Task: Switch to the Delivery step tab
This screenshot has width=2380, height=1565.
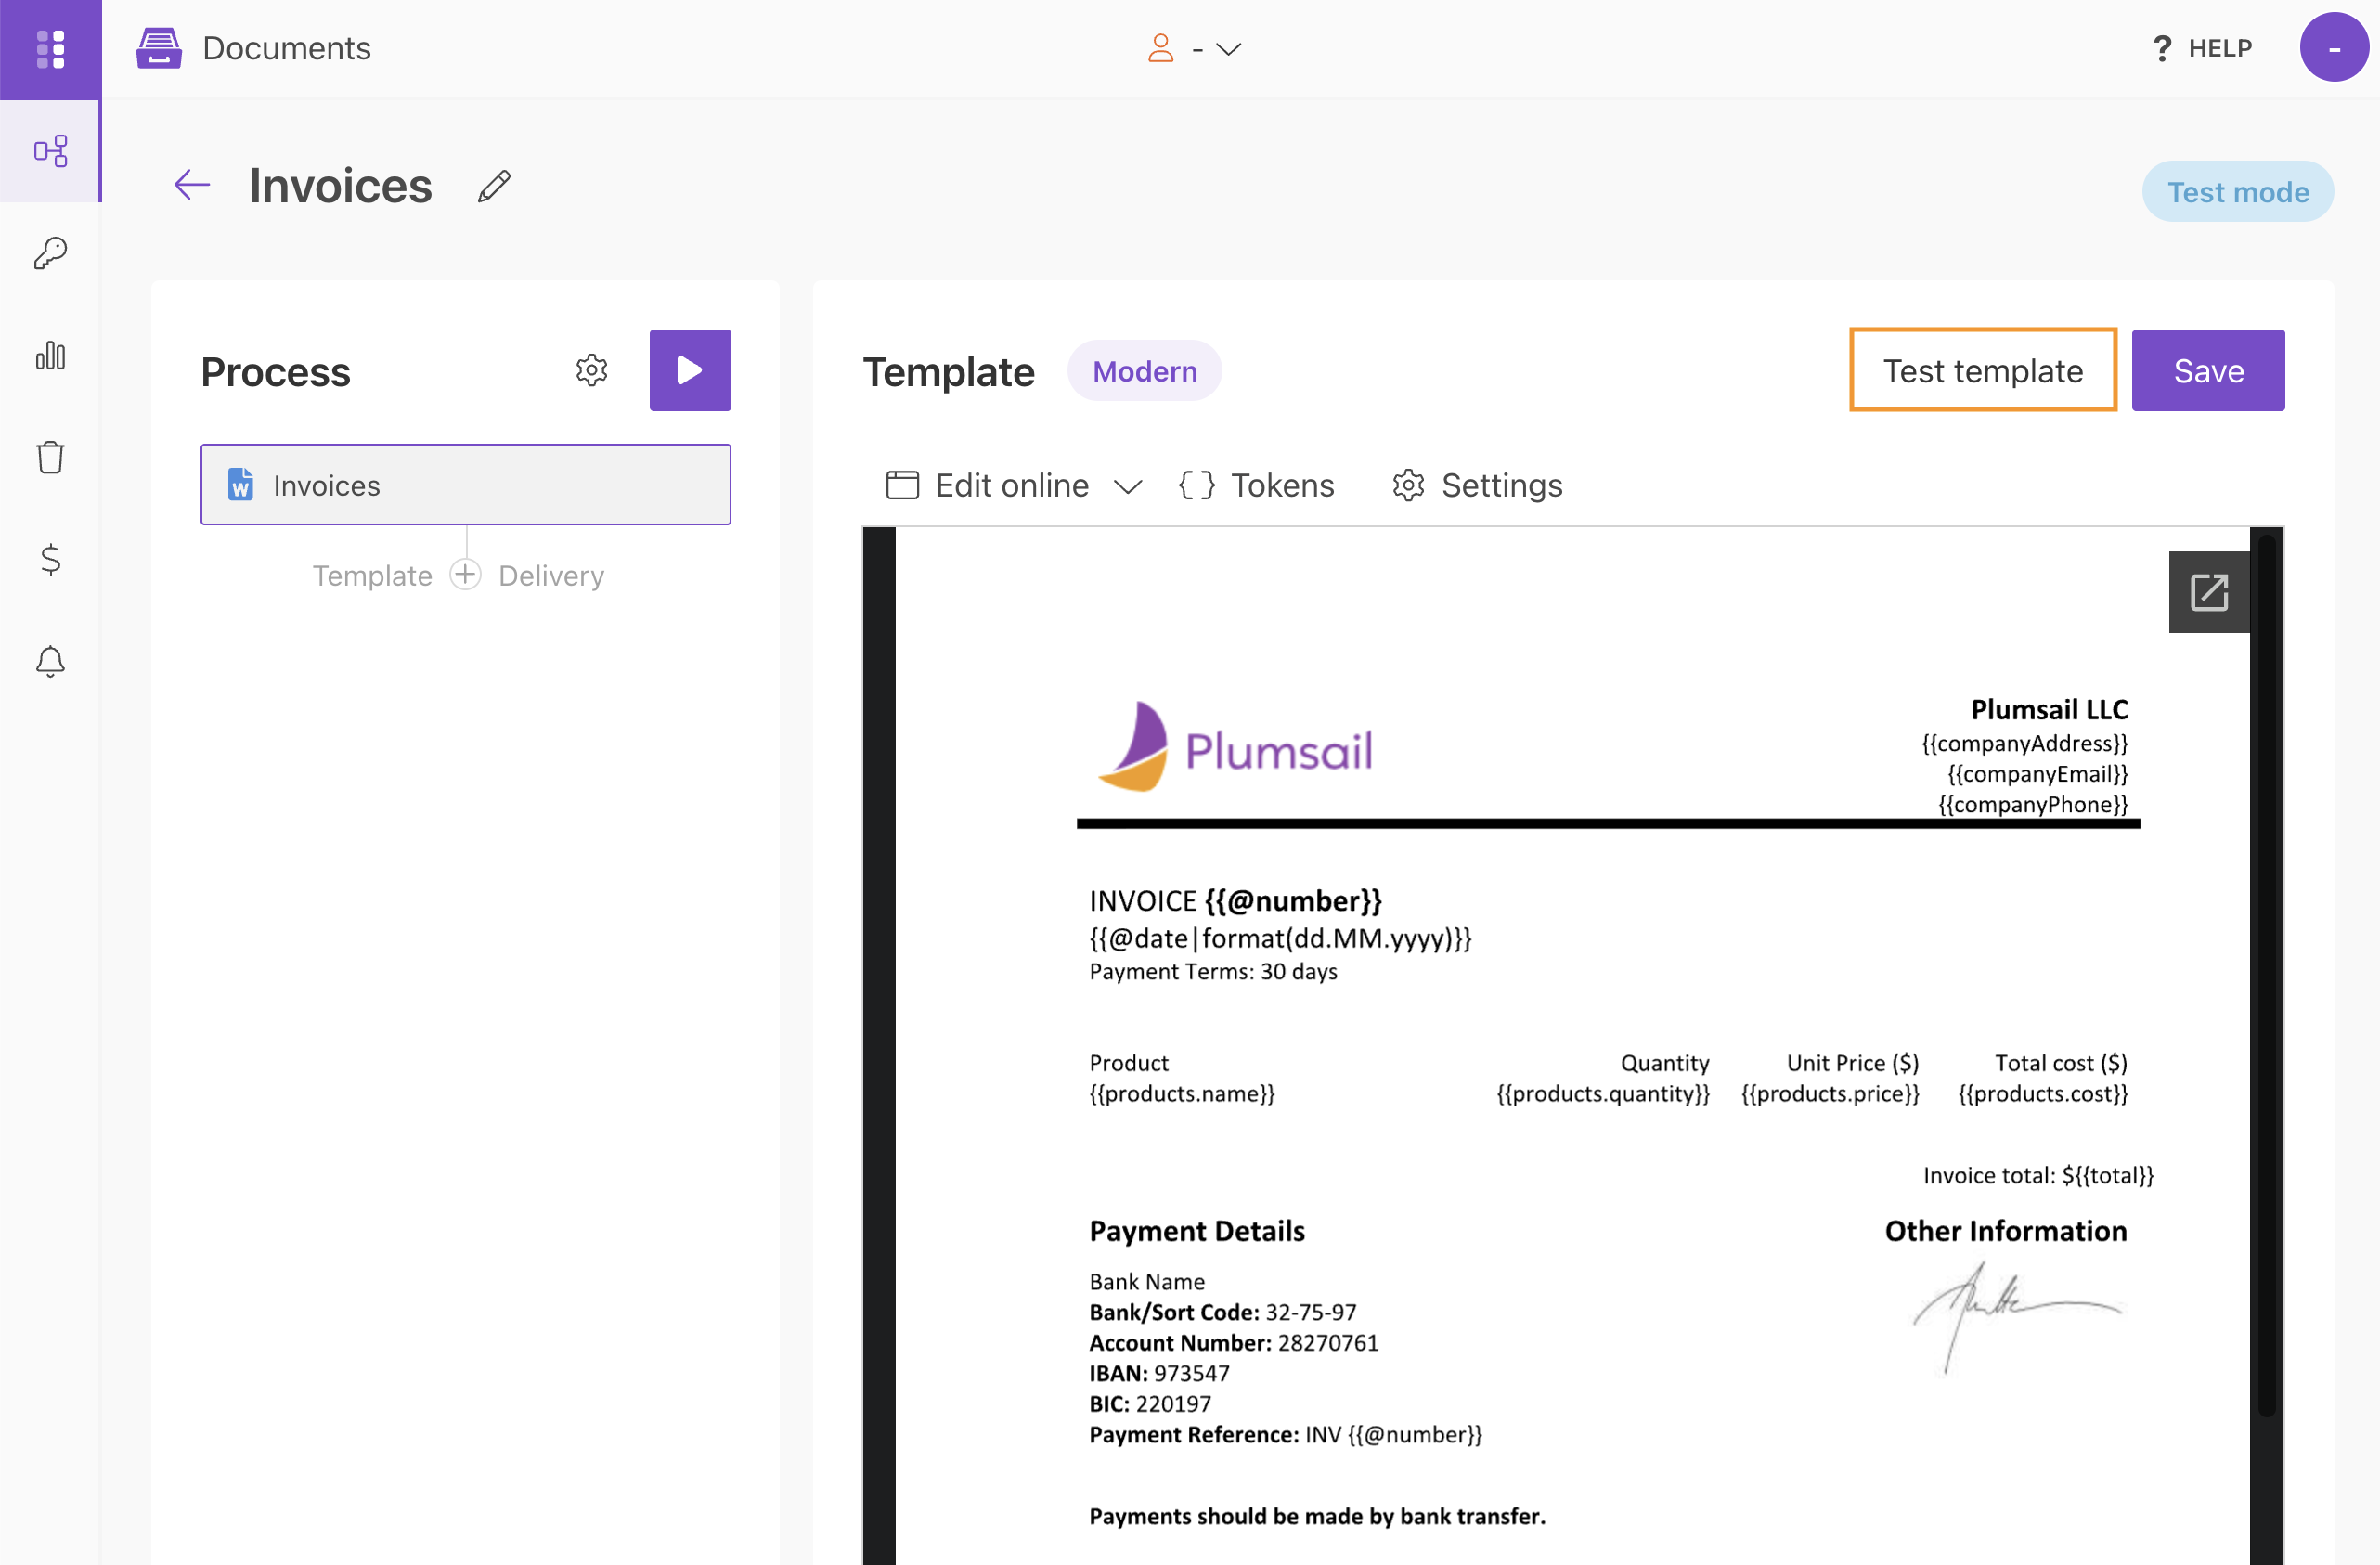Action: (551, 576)
